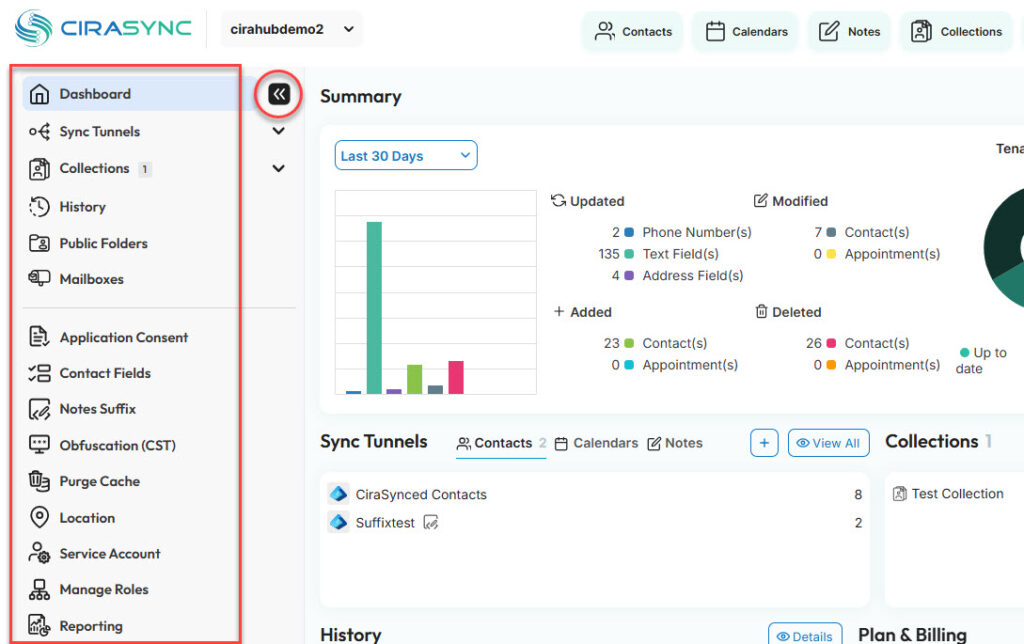Click the tall green Text Field(s) bar
The width and height of the screenshot is (1024, 644).
374,308
